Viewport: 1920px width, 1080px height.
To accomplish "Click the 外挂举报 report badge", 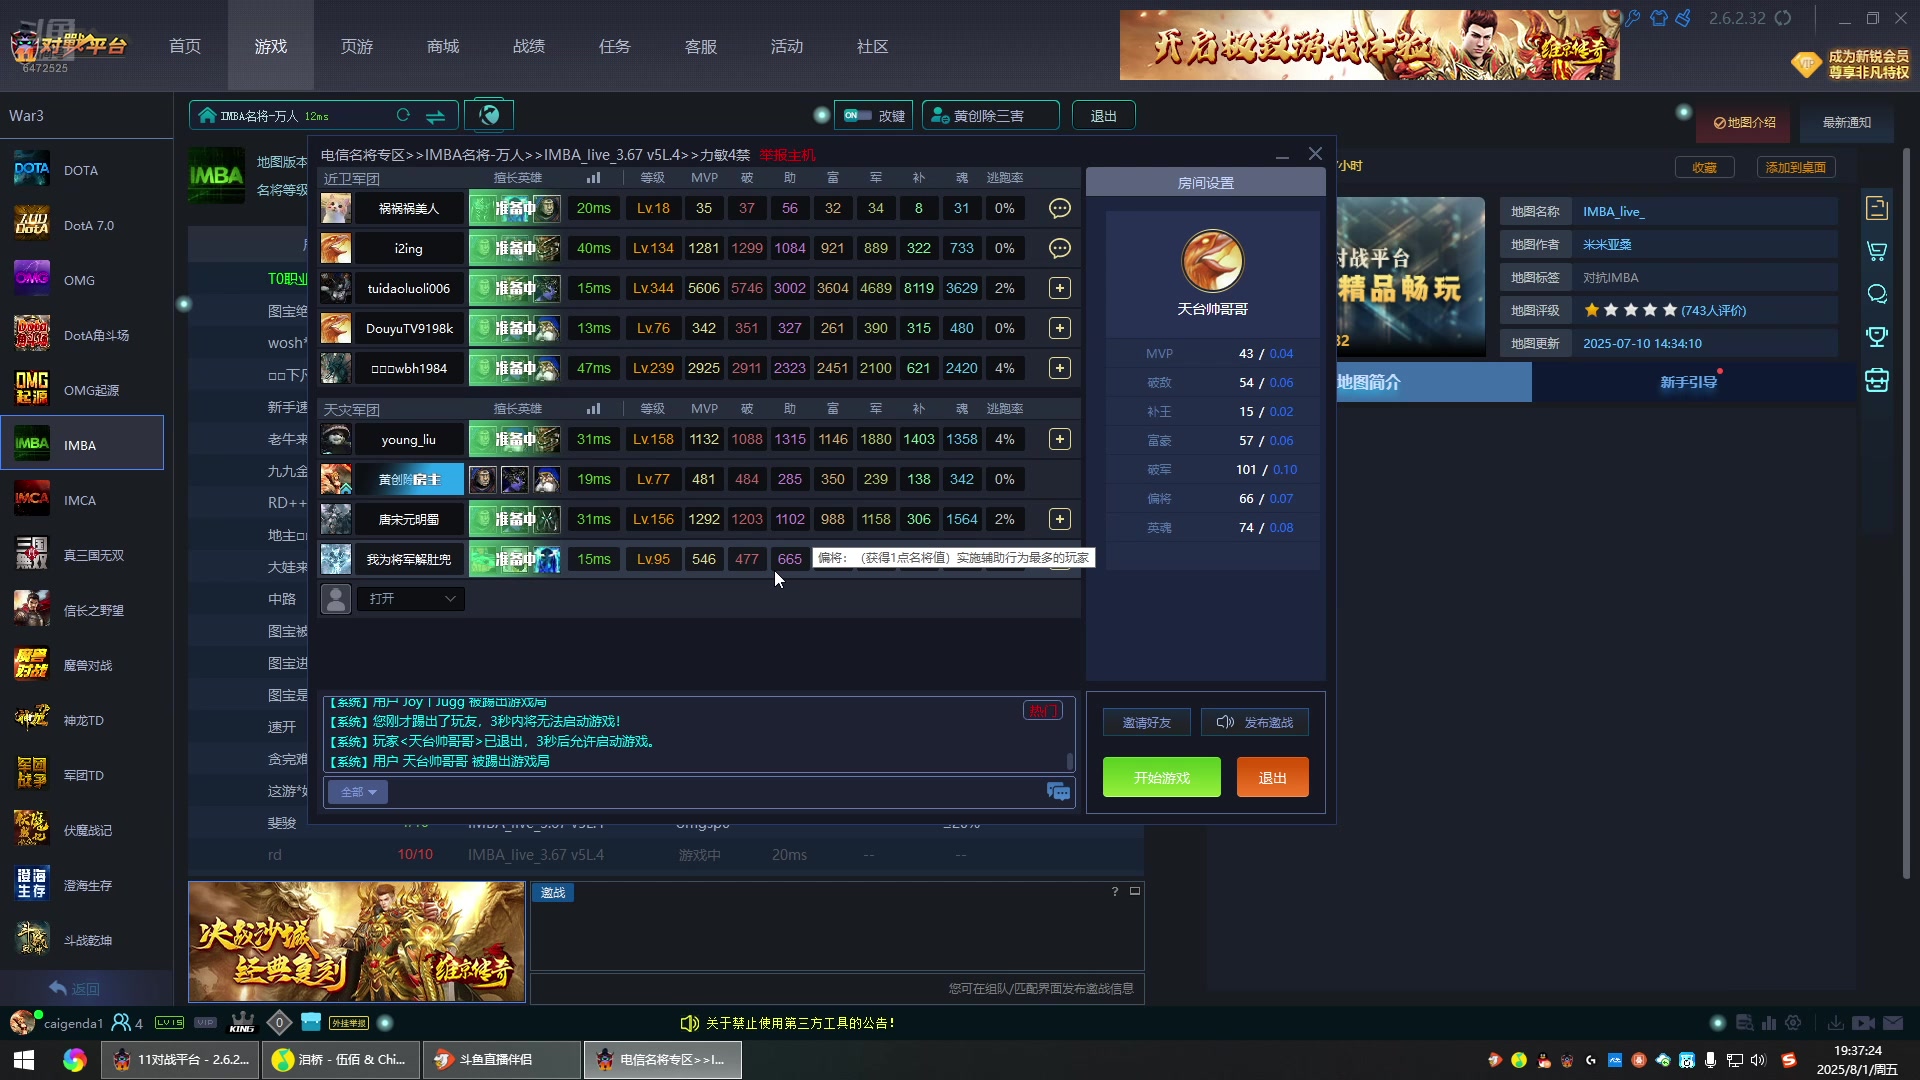I will pos(349,1023).
